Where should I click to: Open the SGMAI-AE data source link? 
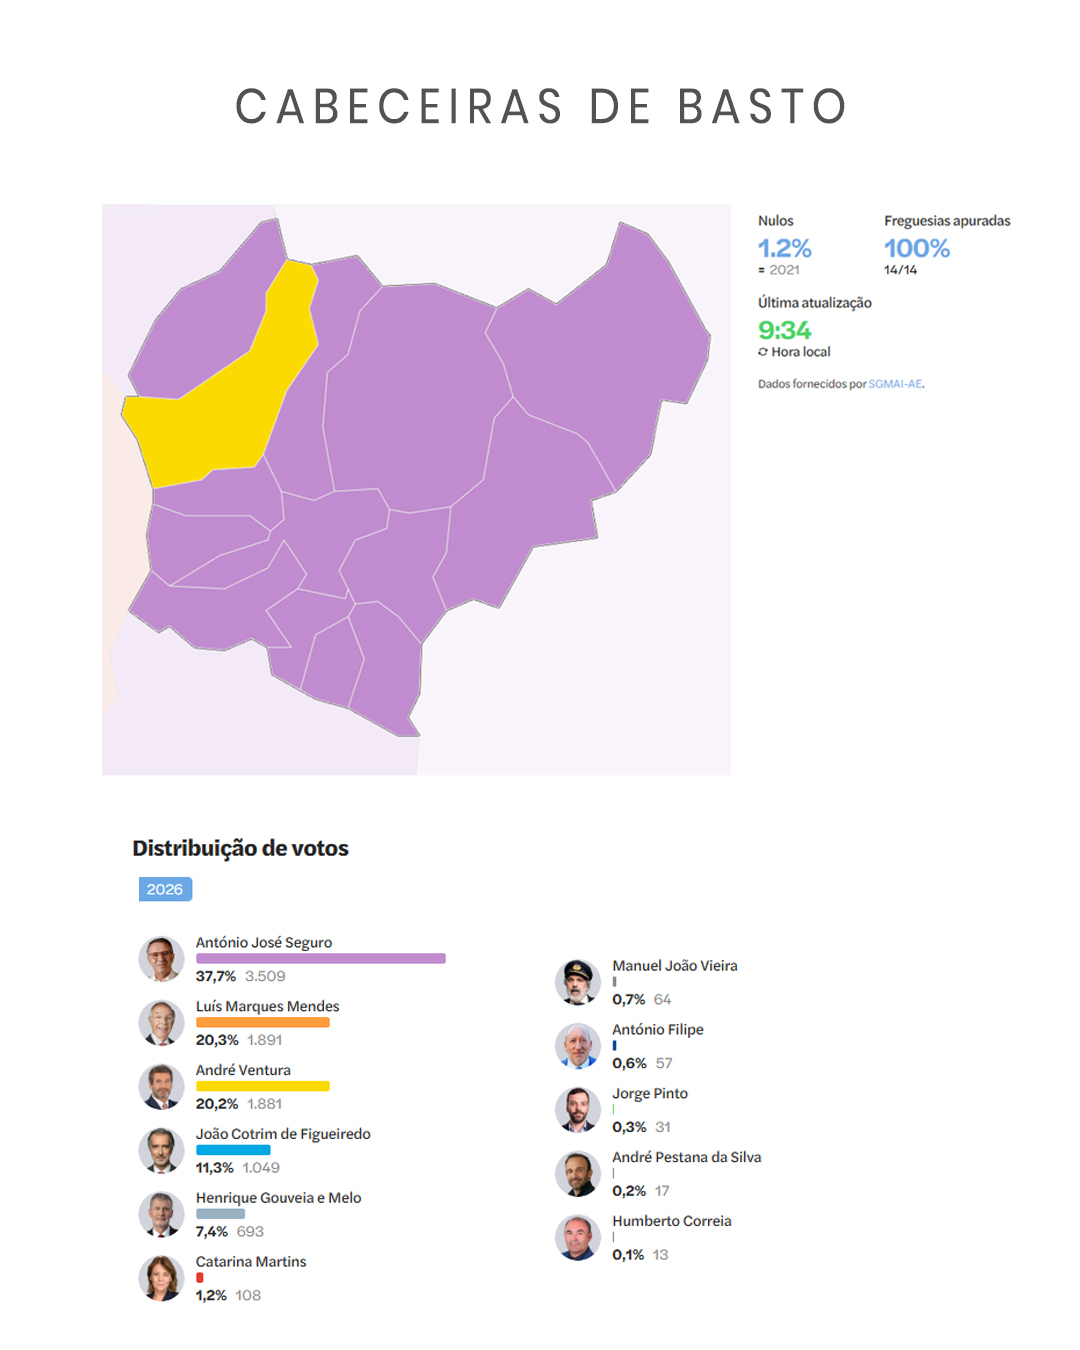pyautogui.click(x=894, y=382)
